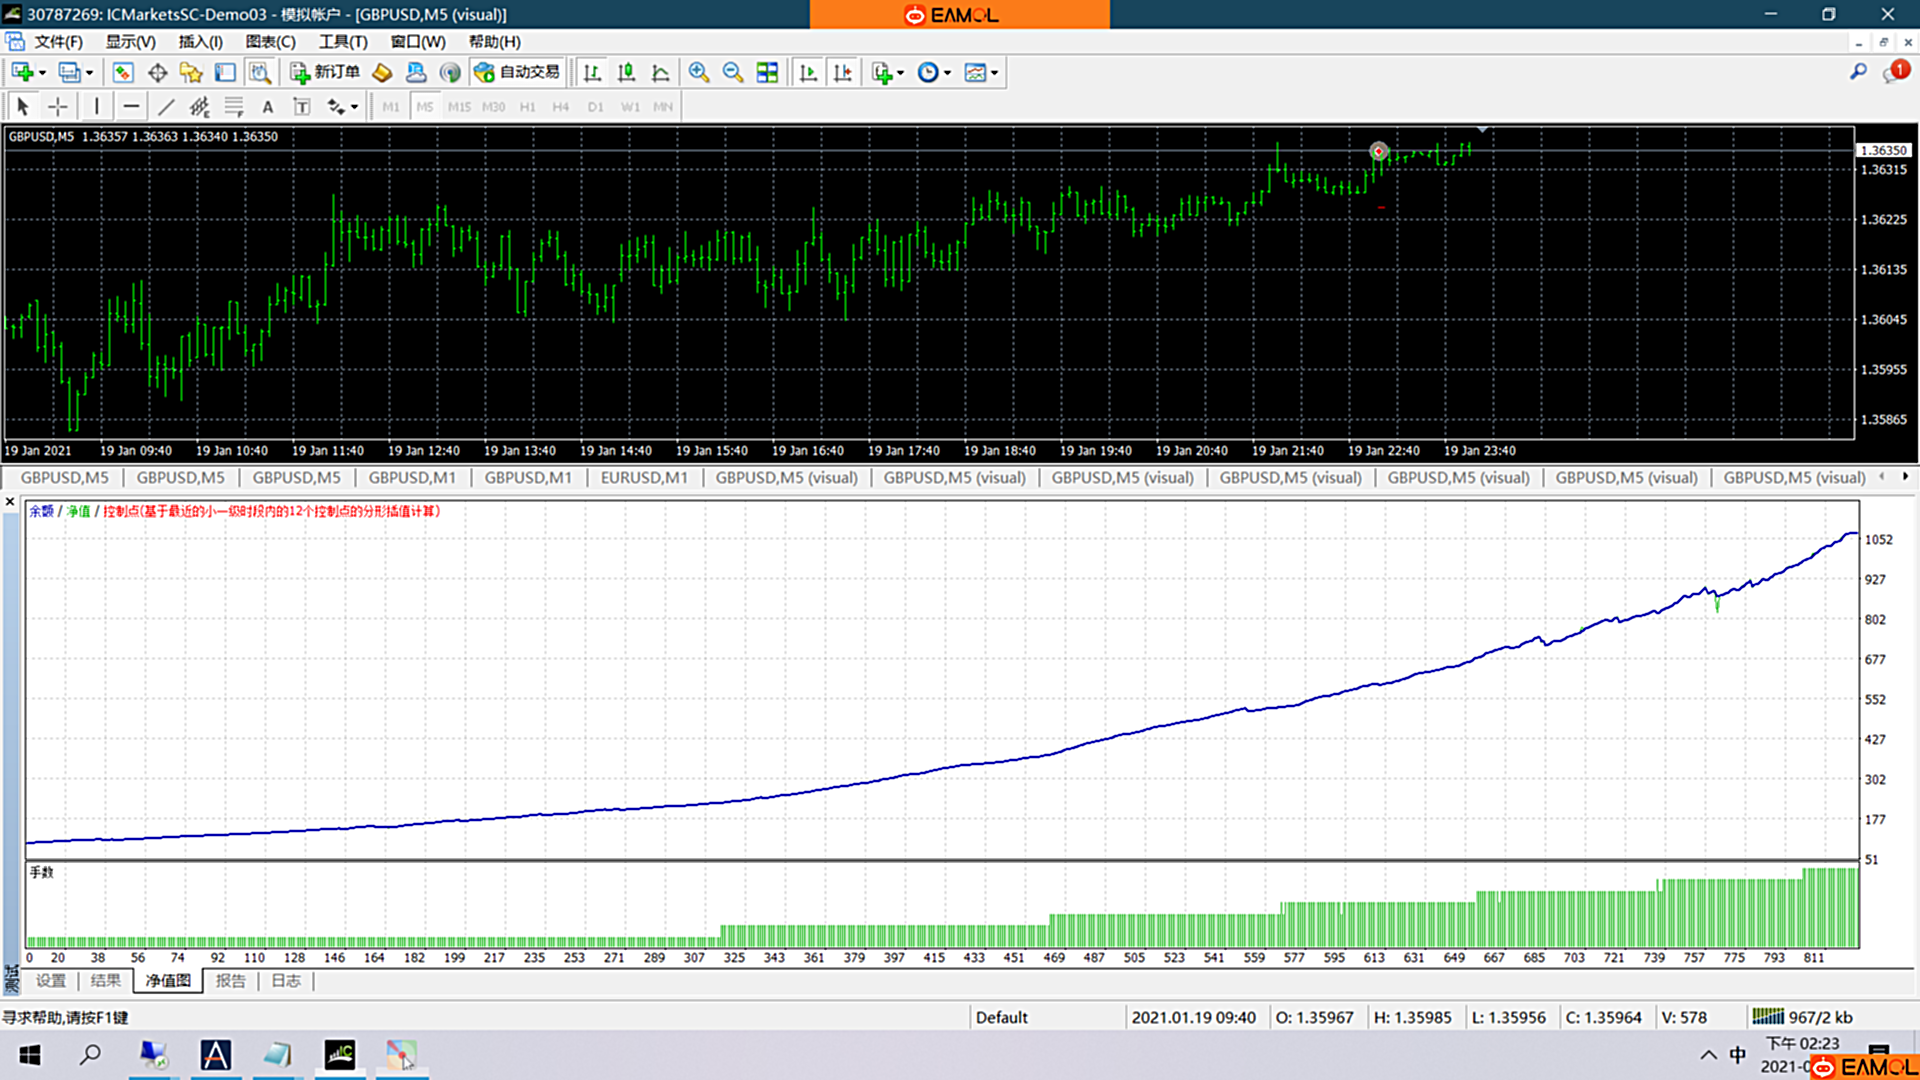Open Windows taskbar search
This screenshot has height=1080, width=1920.
pos(90,1055)
